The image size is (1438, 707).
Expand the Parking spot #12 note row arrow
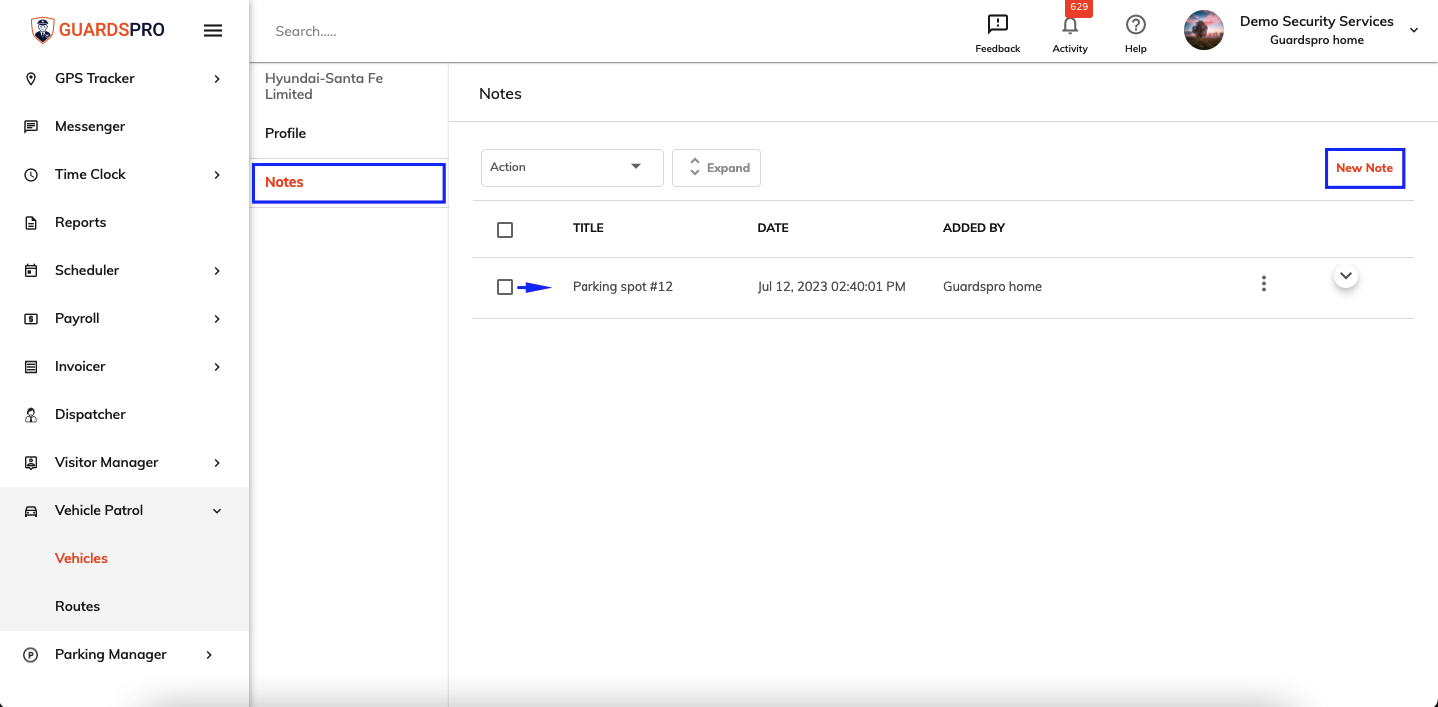click(1346, 276)
